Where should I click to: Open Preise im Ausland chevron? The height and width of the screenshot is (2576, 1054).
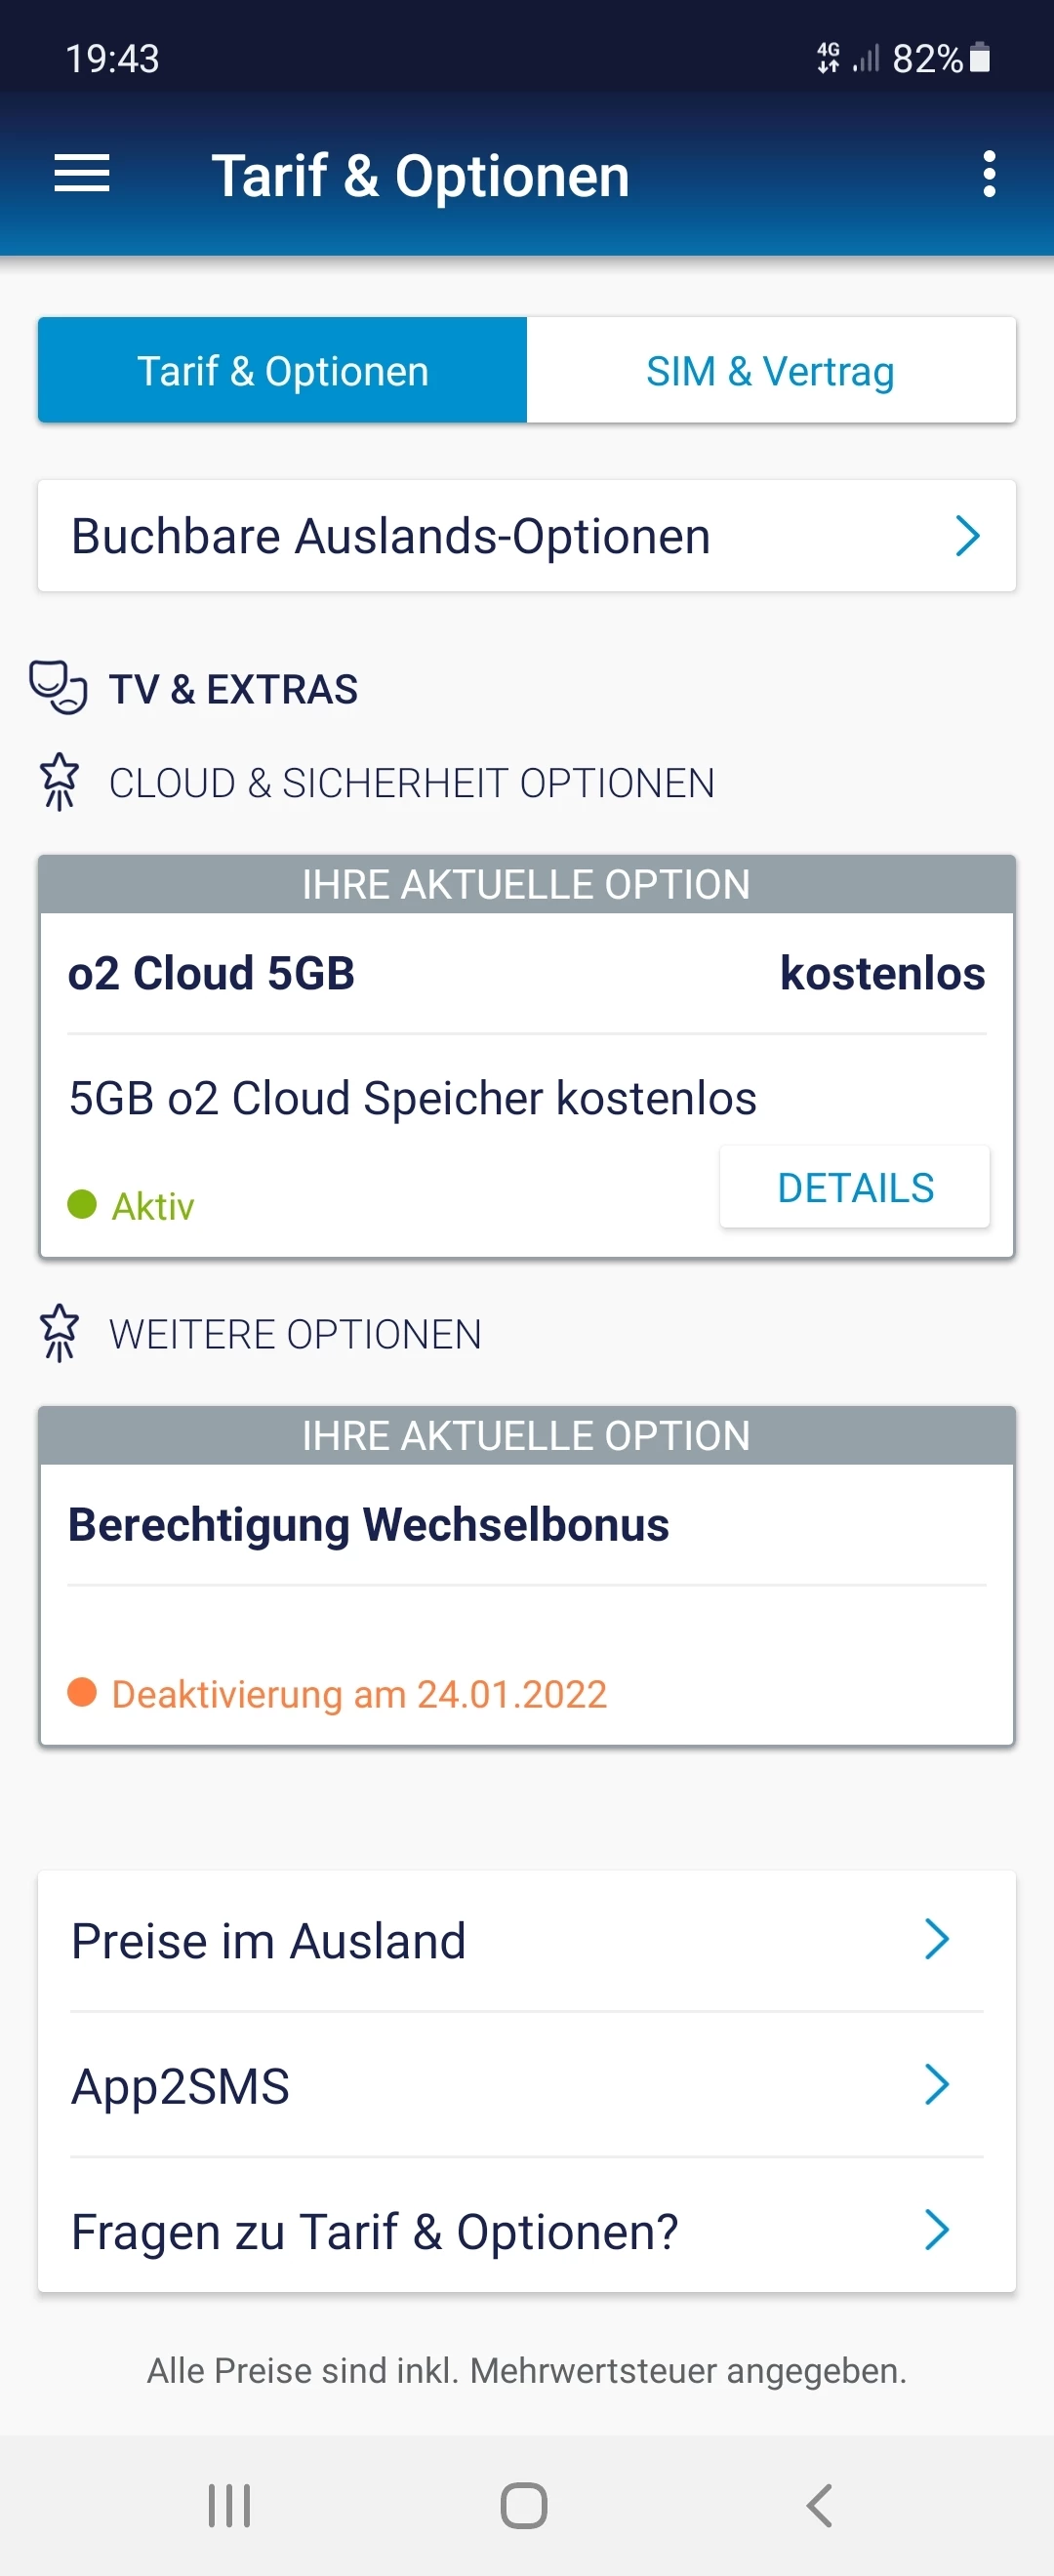pos(936,1939)
